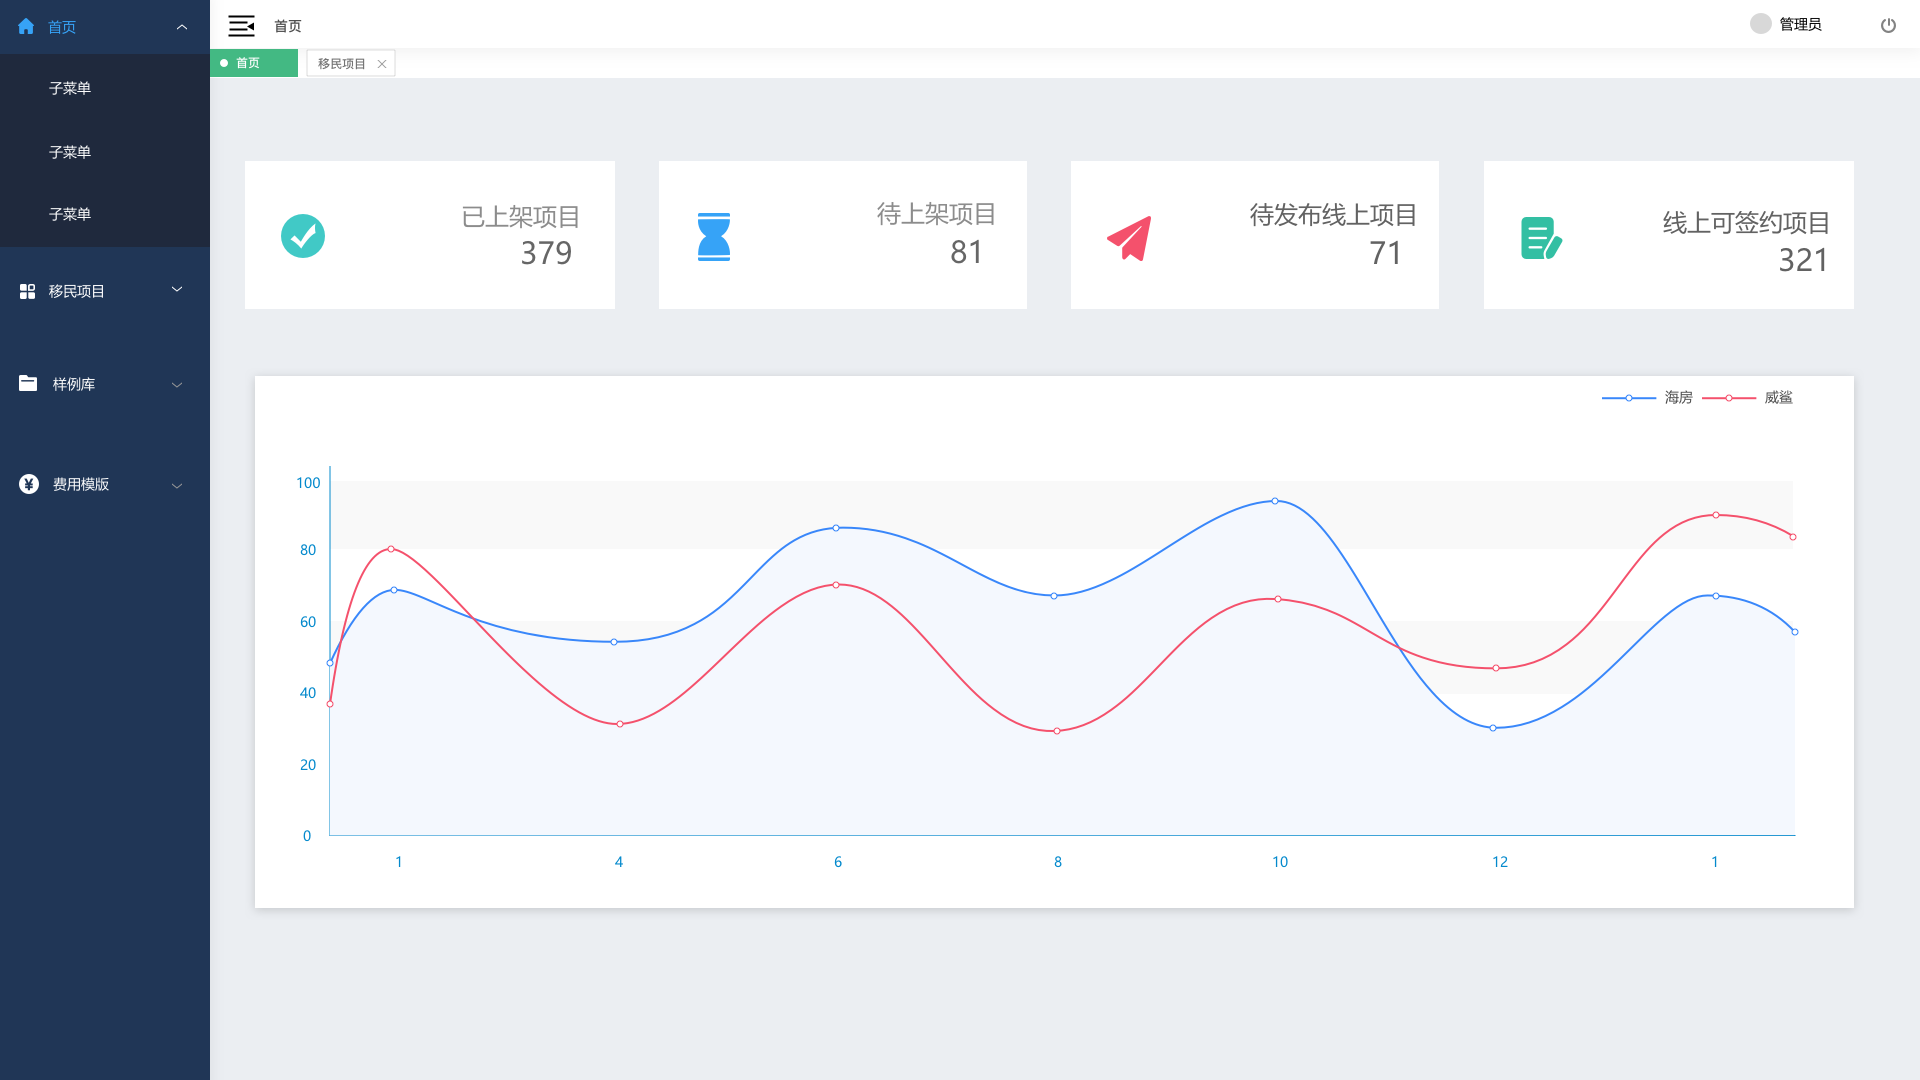Open the first 子菜单 item
The image size is (1920, 1080).
70,88
